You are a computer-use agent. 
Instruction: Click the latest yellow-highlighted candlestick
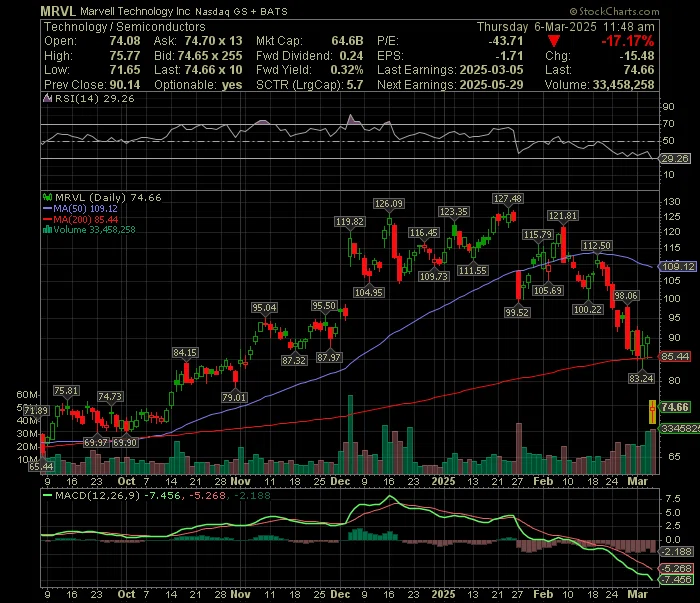click(x=652, y=412)
